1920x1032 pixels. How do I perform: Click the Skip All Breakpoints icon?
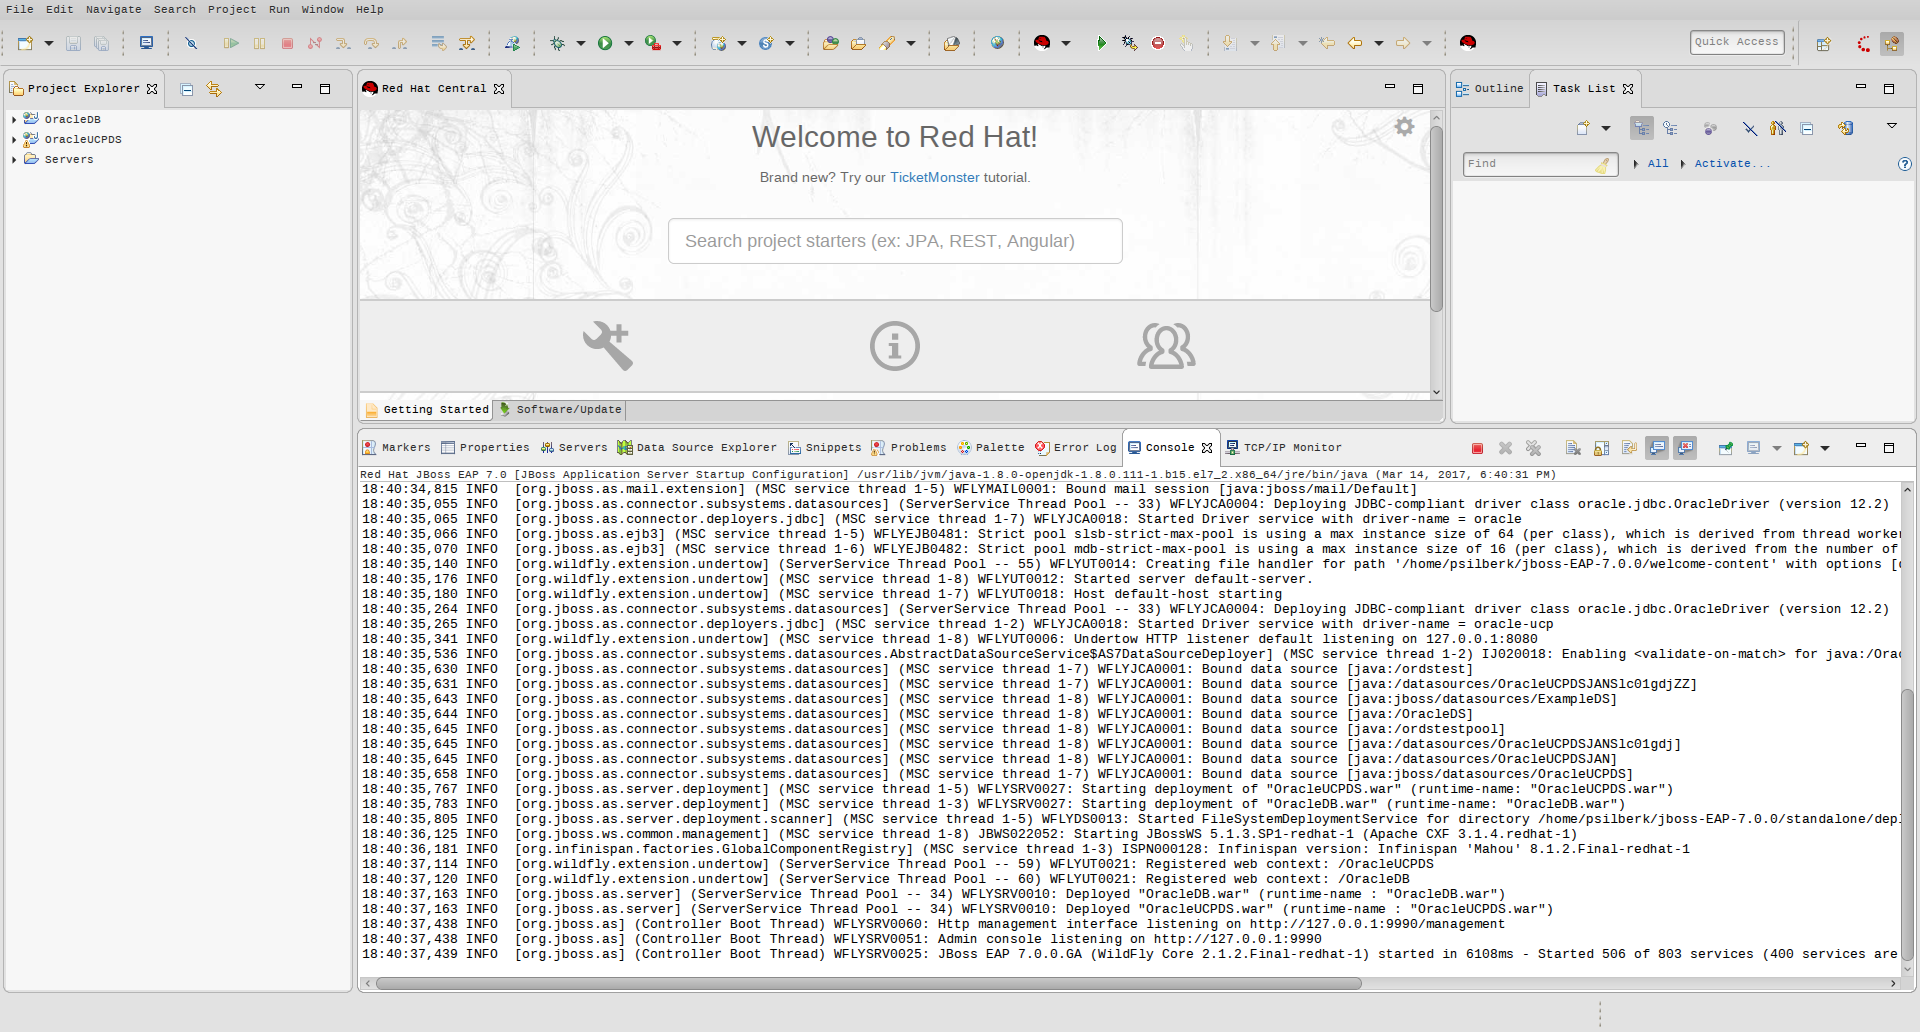coord(191,43)
